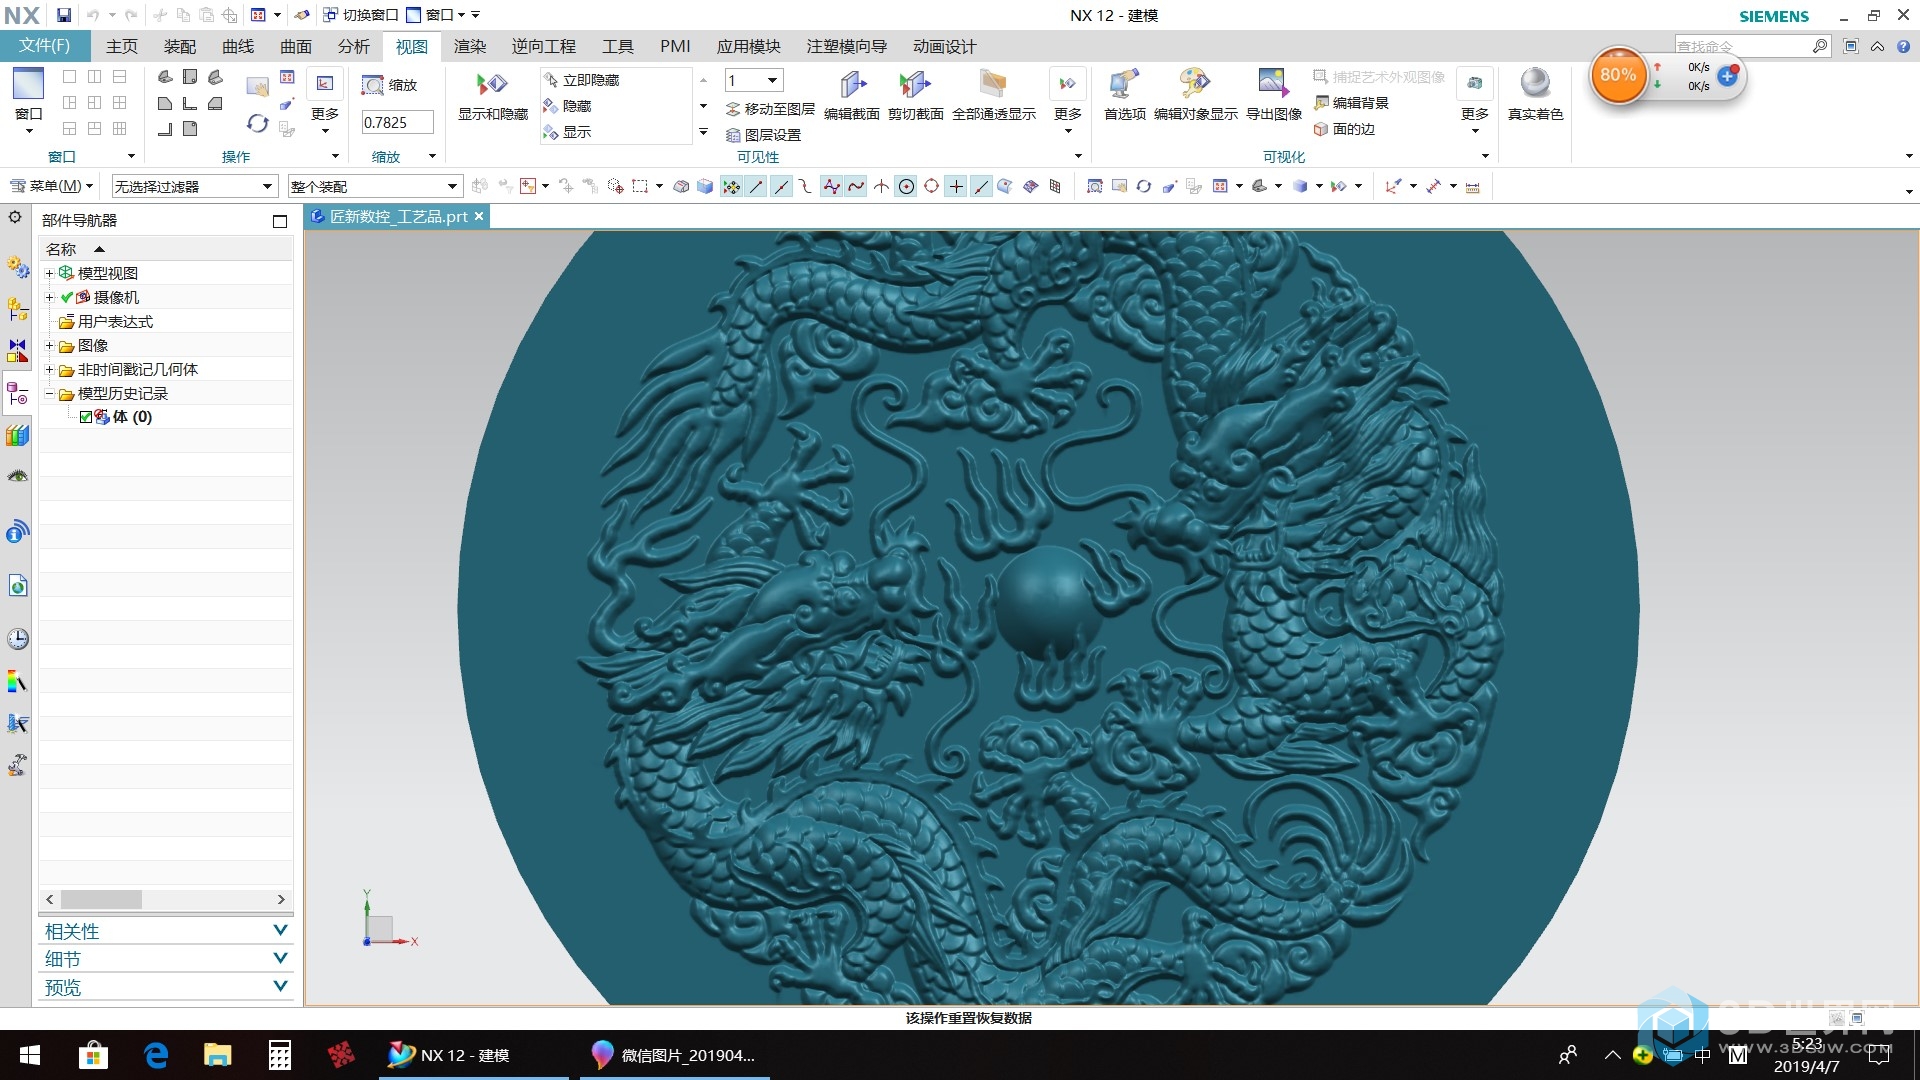Switch to the 主页 ribbon tab
Screen dimensions: 1920x1080
coord(122,46)
